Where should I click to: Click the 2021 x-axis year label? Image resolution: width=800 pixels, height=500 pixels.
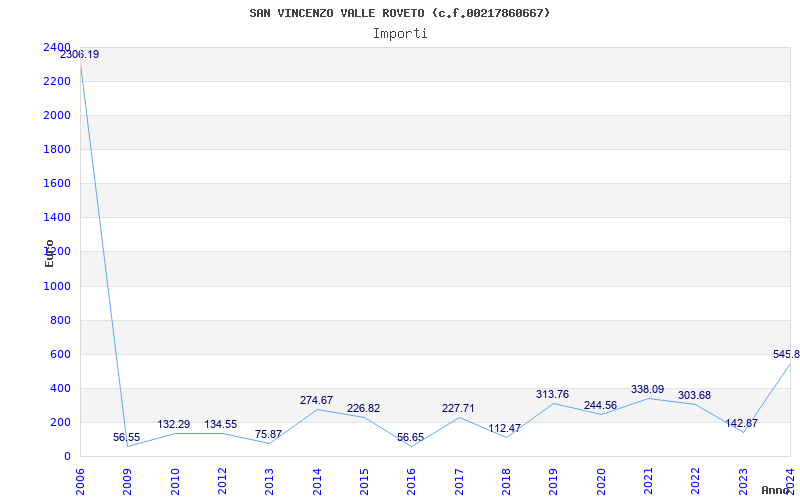click(x=648, y=481)
